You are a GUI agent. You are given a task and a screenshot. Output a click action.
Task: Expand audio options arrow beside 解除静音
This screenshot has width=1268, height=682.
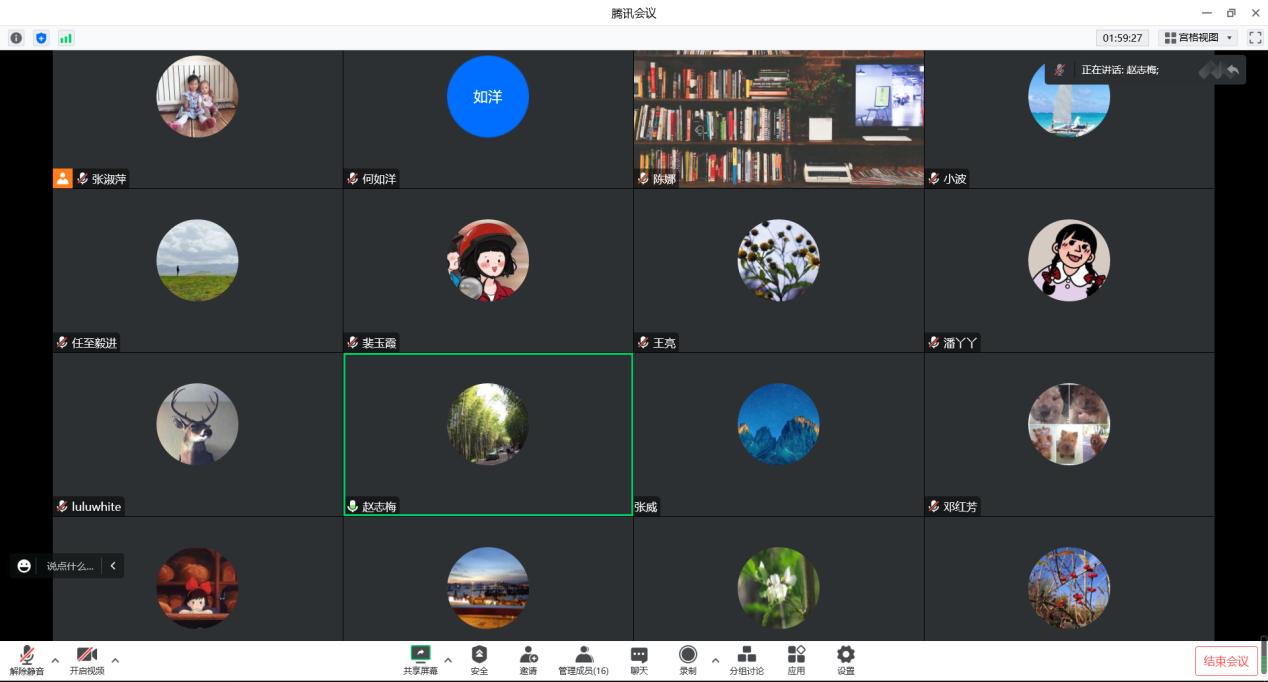(55, 660)
